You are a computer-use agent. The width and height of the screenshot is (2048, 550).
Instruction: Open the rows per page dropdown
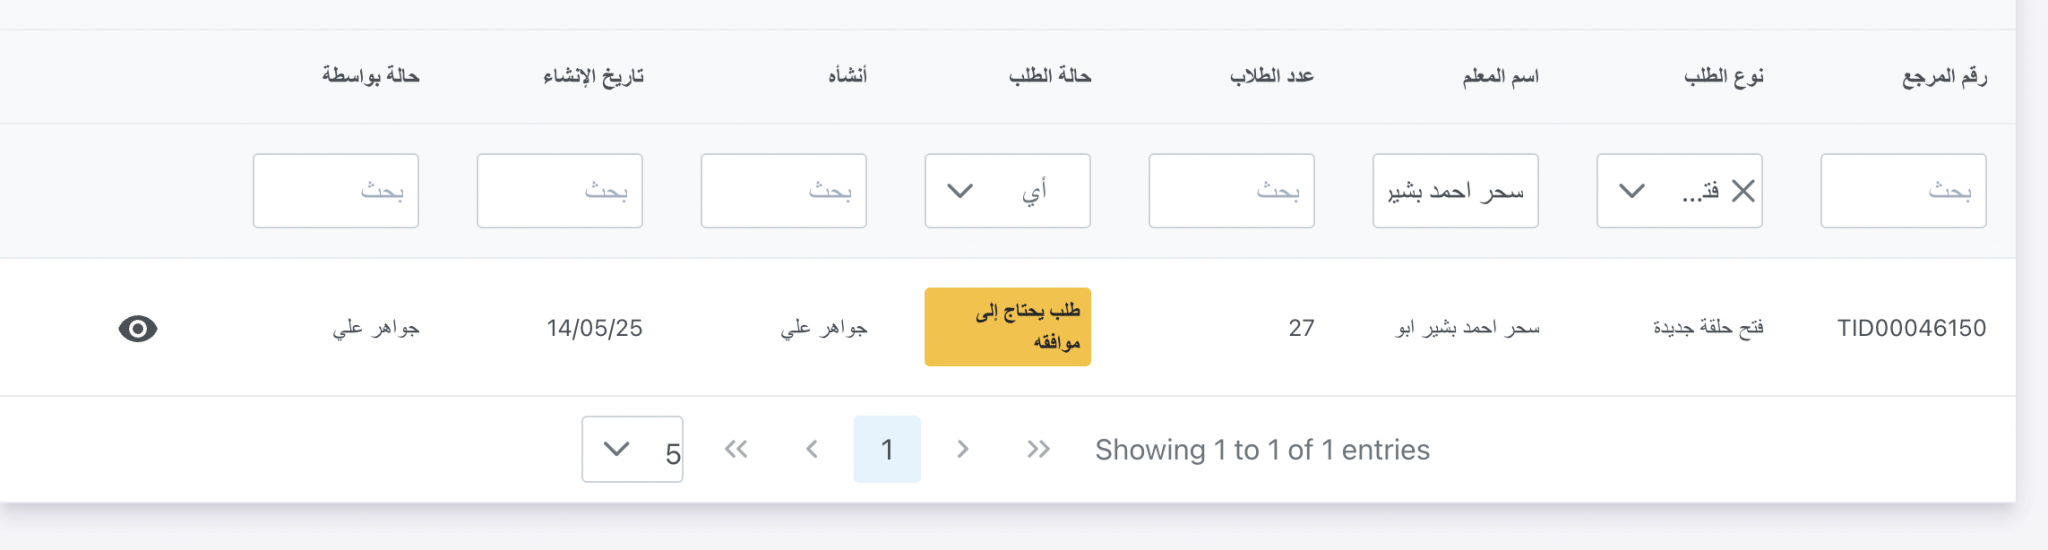click(632, 449)
